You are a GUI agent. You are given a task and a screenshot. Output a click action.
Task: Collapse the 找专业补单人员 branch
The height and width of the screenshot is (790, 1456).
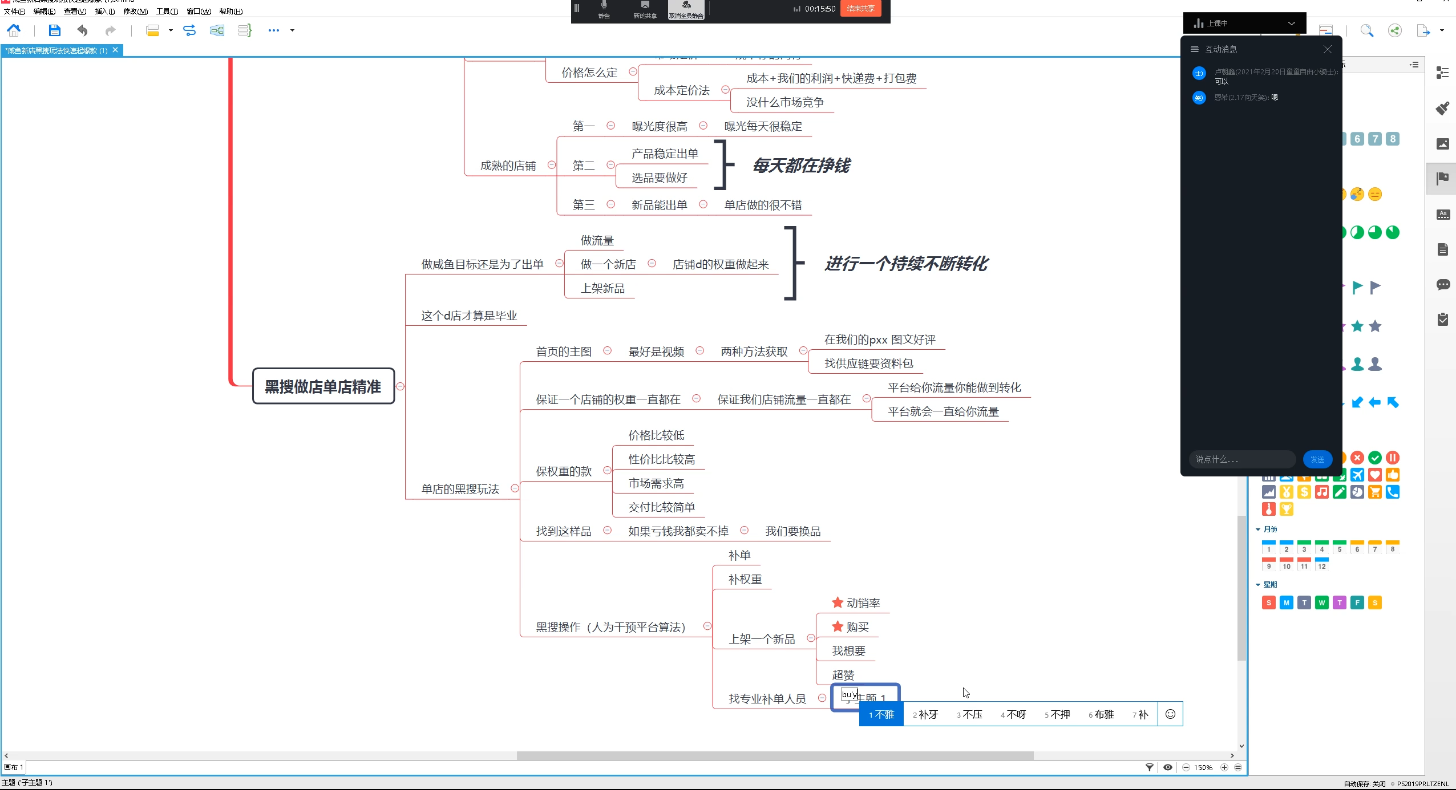tap(821, 699)
